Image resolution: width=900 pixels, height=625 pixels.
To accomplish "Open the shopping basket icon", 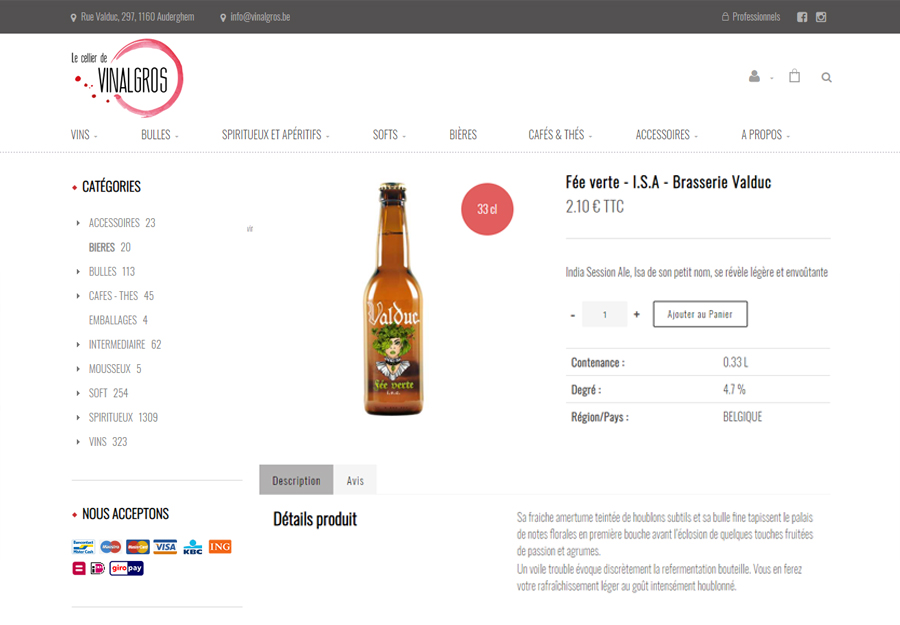I will 794,76.
